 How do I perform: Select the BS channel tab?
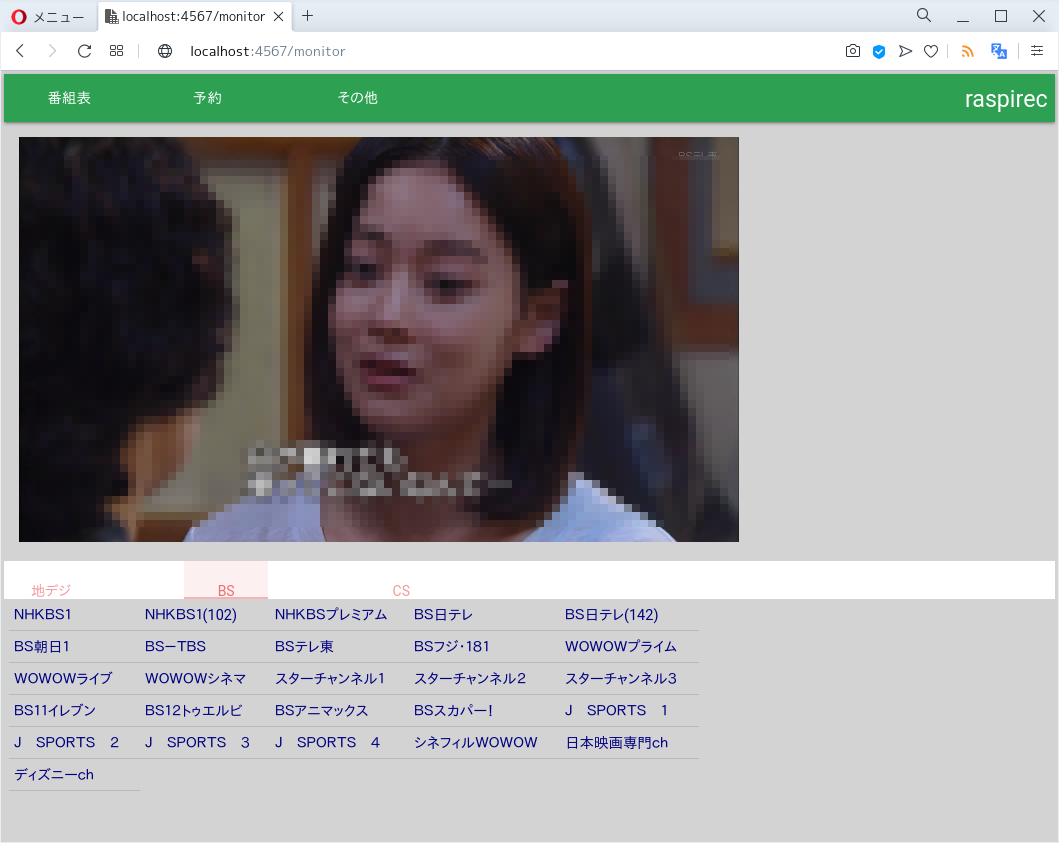[226, 580]
